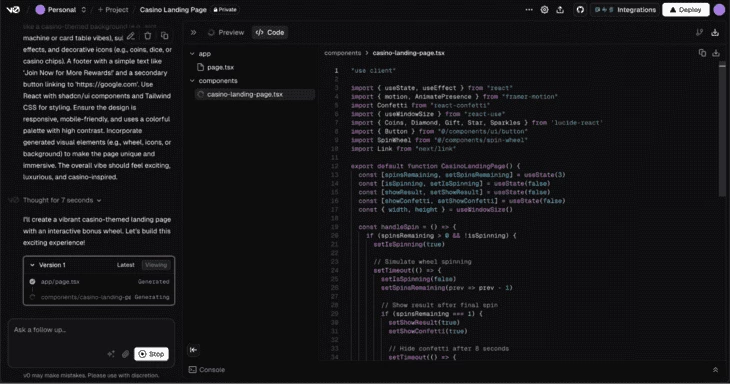Edit the prompt message with the pencil icon
This screenshot has height=384, width=730.
click(131, 36)
